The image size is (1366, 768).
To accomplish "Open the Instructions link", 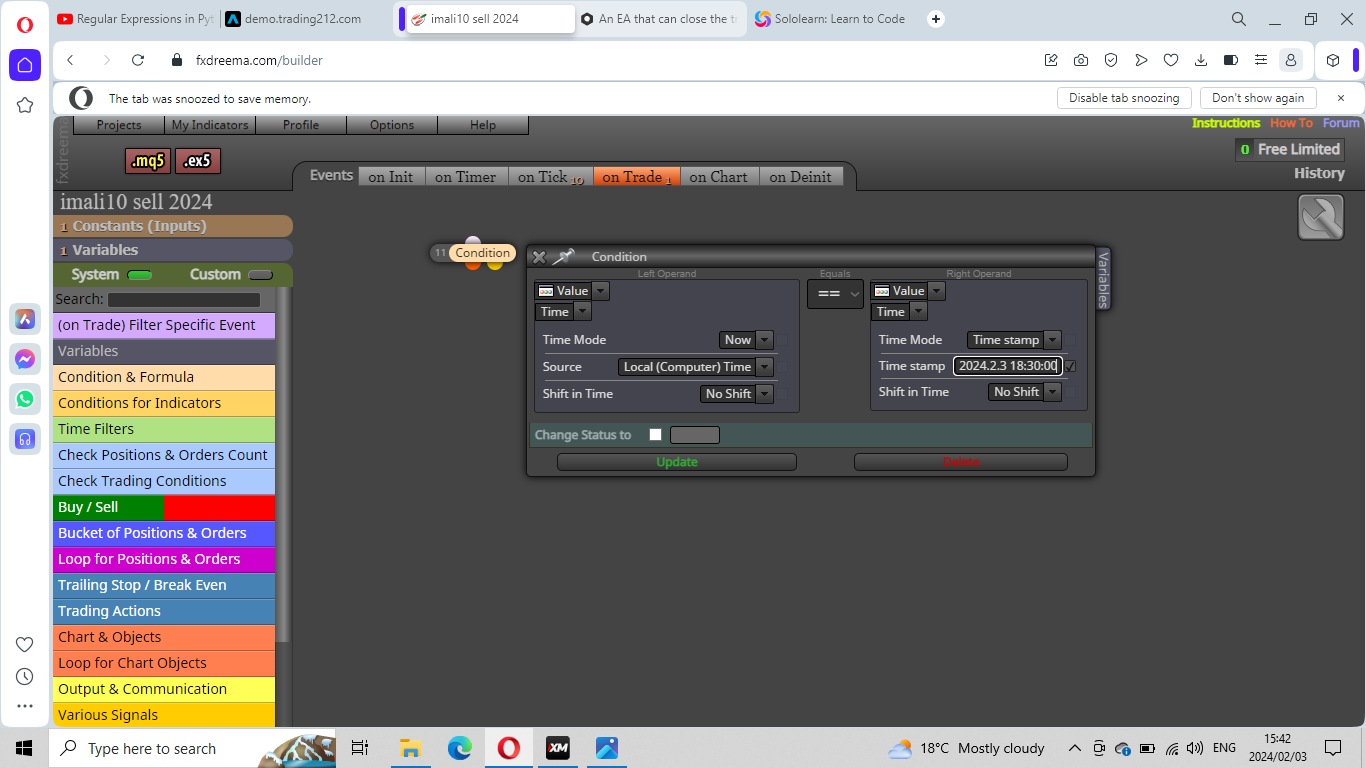I will [x=1226, y=123].
